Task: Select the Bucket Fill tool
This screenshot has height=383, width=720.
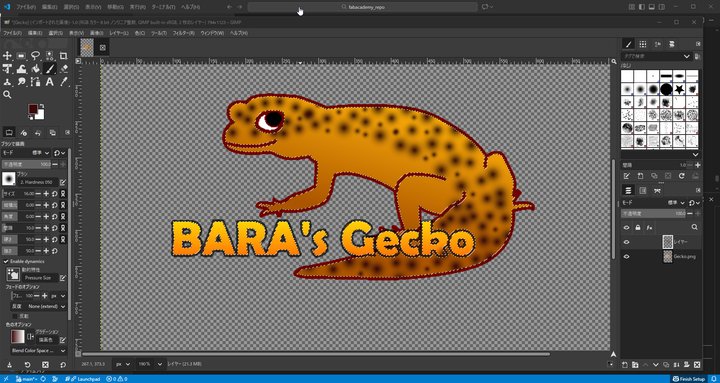Action: click(35, 69)
